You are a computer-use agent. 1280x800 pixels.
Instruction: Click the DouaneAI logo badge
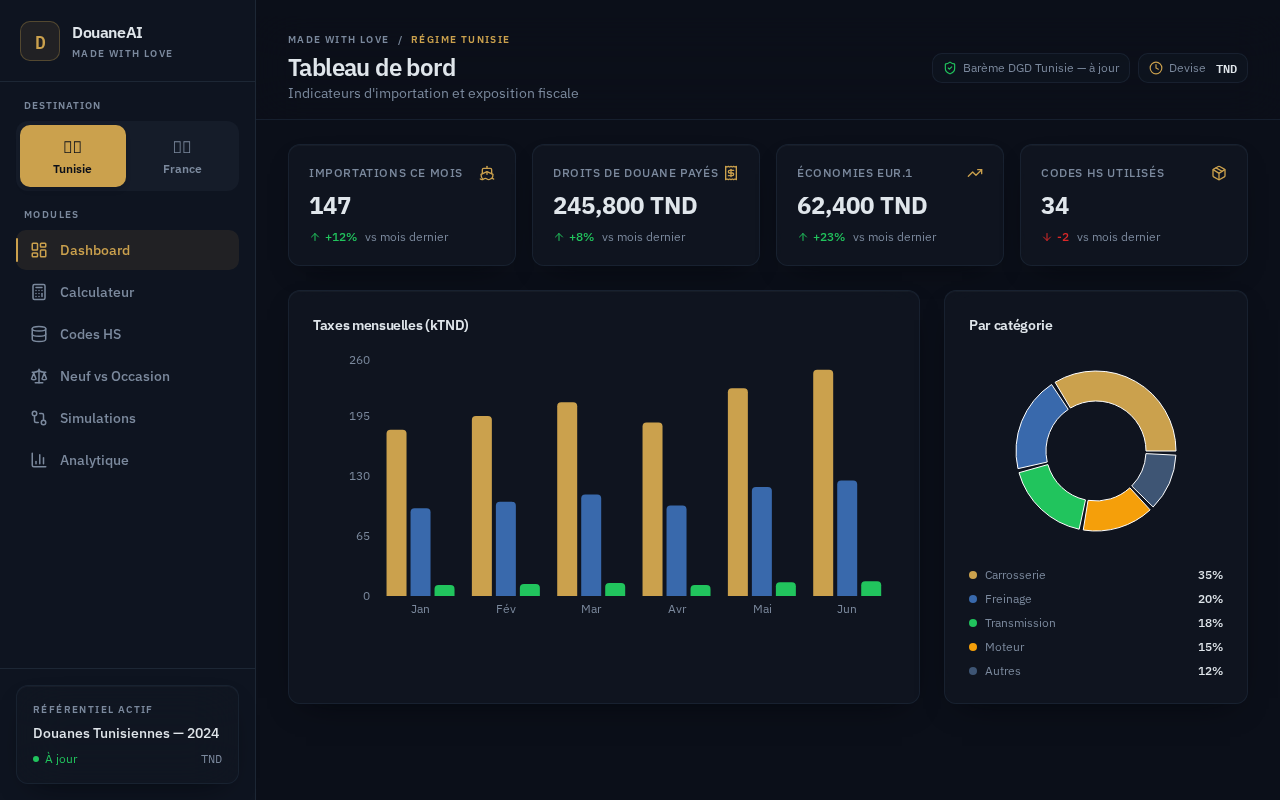[x=40, y=41]
